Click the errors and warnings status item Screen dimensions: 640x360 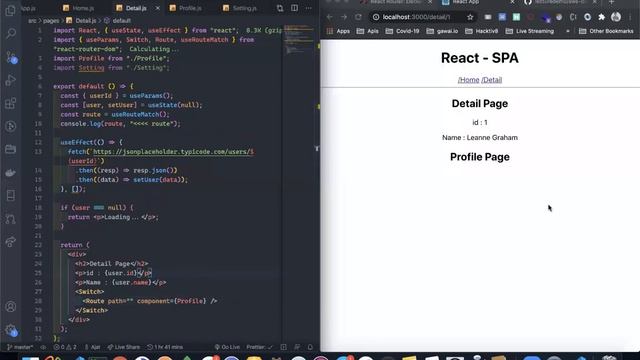click(x=65, y=347)
